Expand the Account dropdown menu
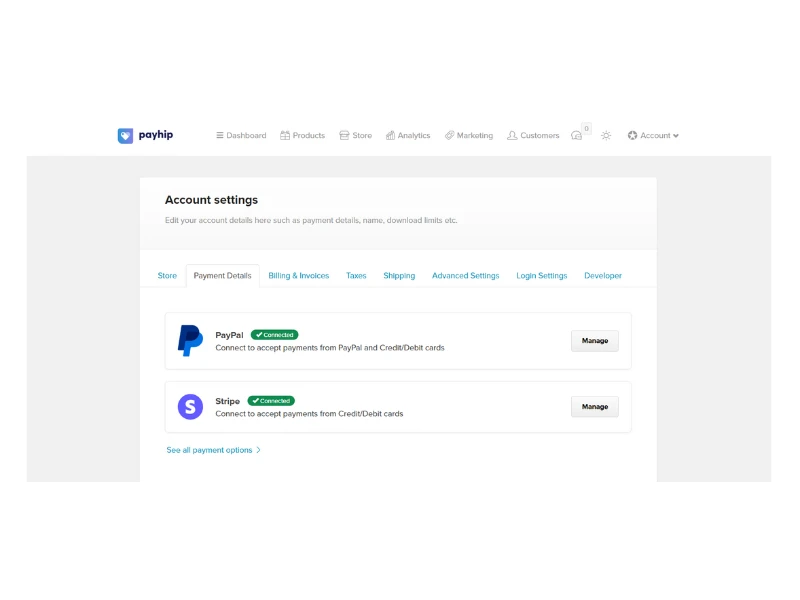 coord(653,136)
